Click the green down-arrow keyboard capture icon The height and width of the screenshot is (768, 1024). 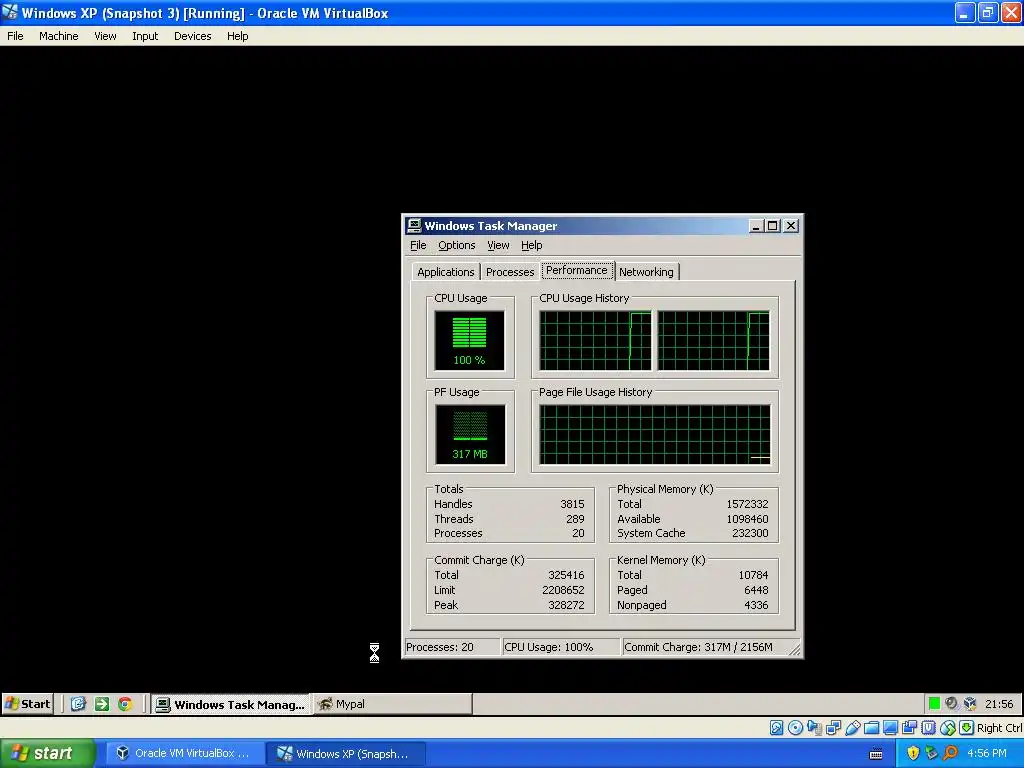[967, 728]
